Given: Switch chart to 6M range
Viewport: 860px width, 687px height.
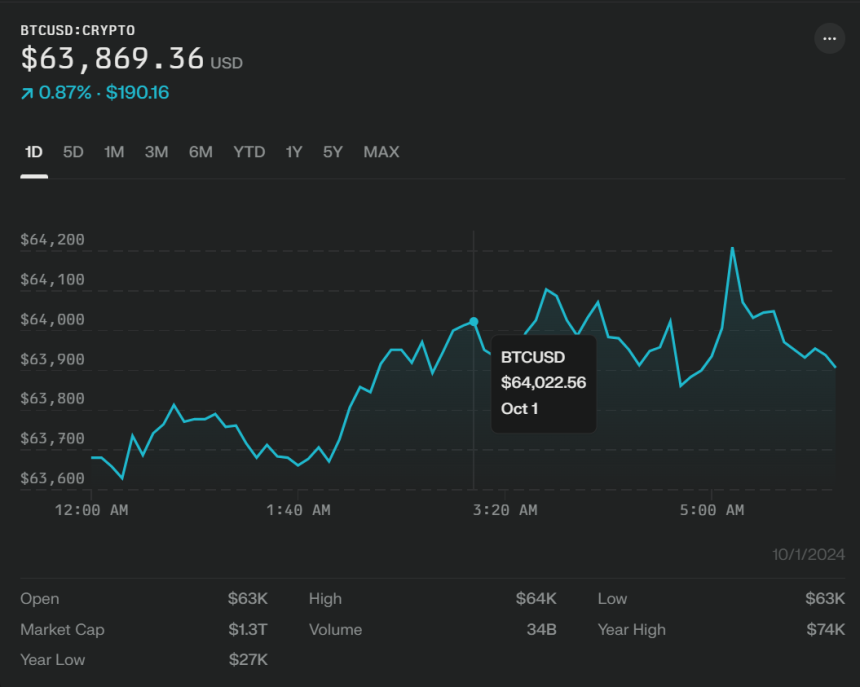Looking at the screenshot, I should (x=201, y=152).
